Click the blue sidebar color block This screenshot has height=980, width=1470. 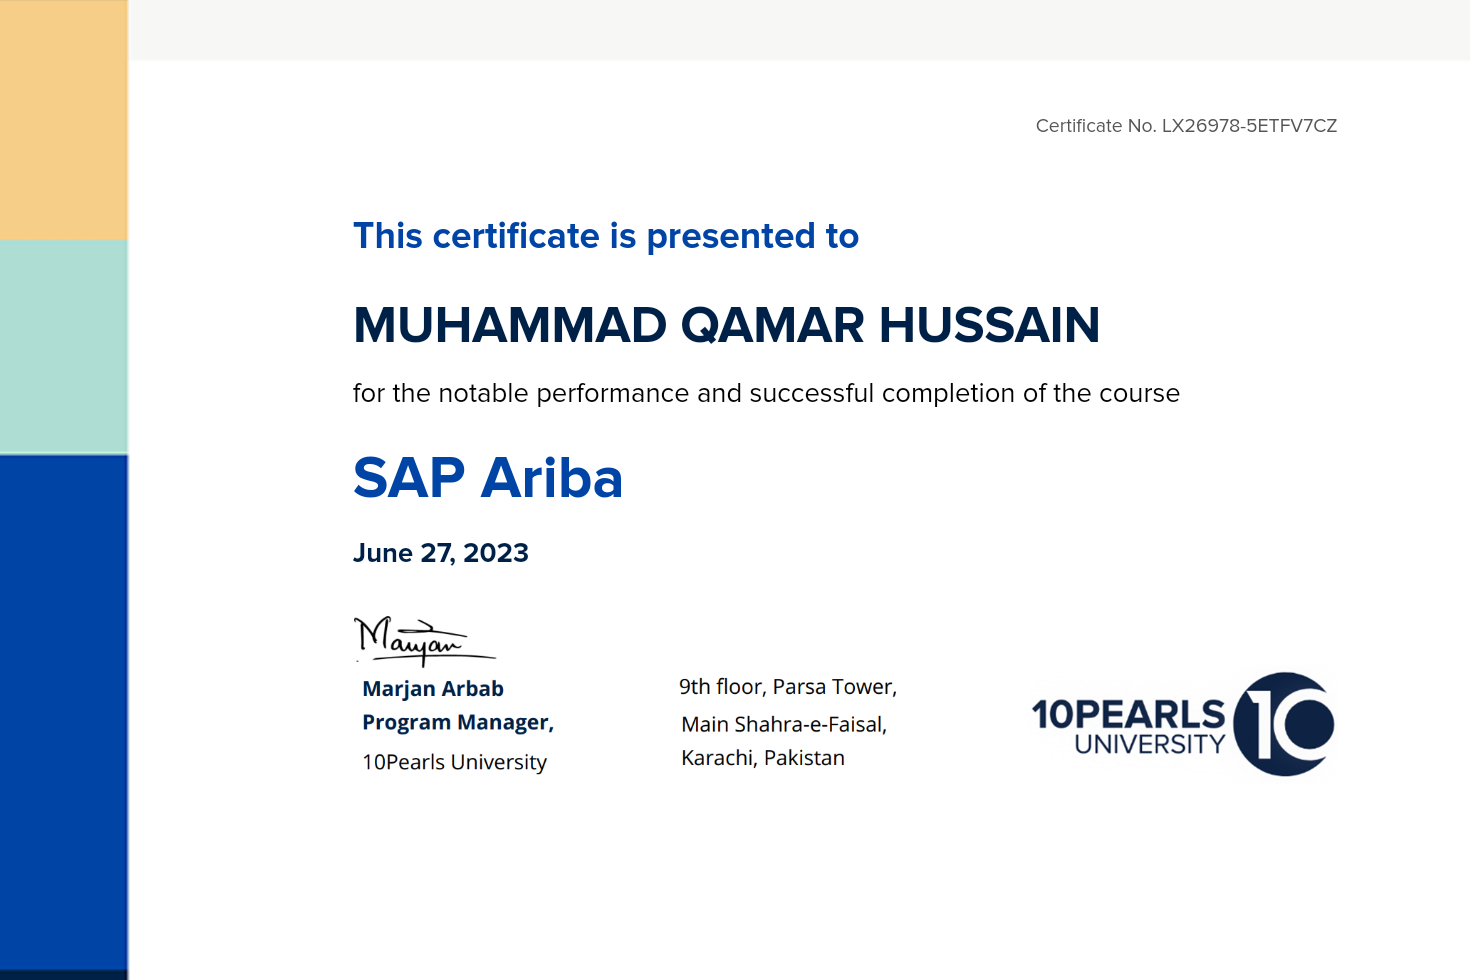(63, 710)
